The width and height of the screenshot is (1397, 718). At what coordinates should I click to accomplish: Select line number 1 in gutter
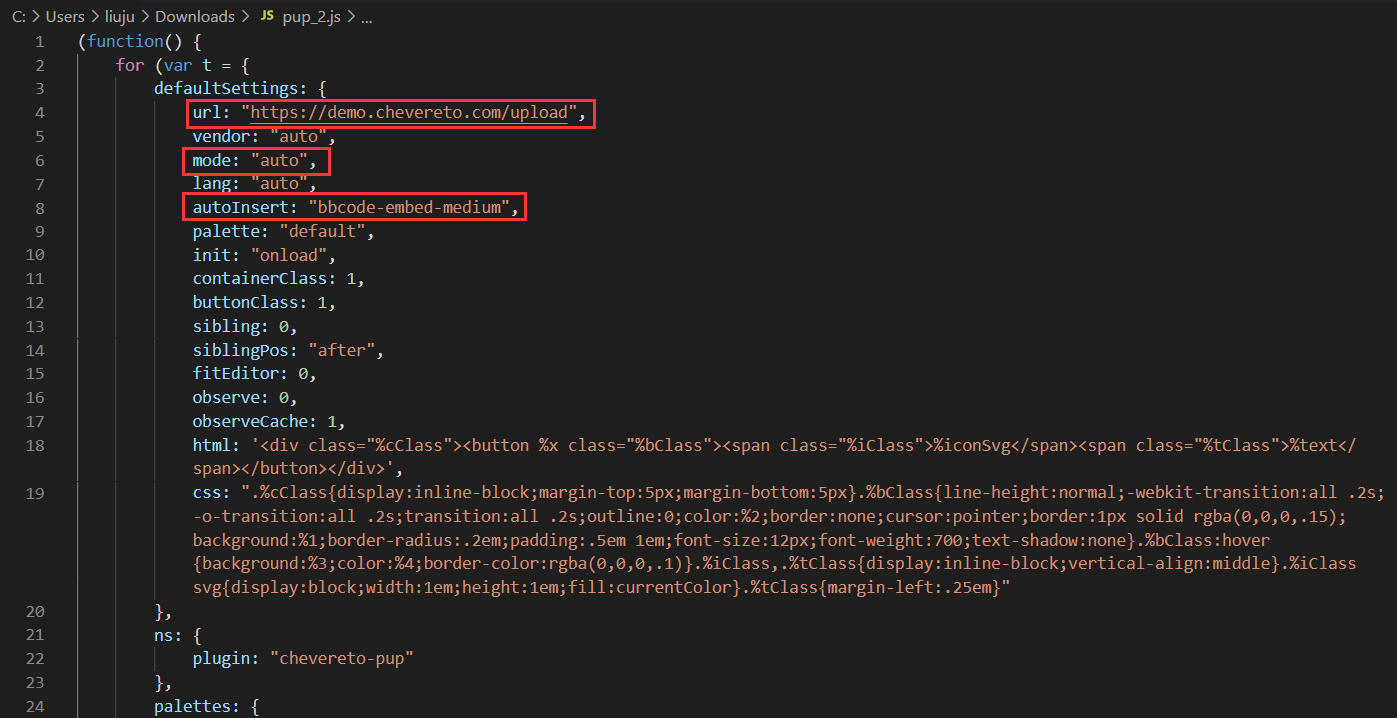[x=39, y=41]
